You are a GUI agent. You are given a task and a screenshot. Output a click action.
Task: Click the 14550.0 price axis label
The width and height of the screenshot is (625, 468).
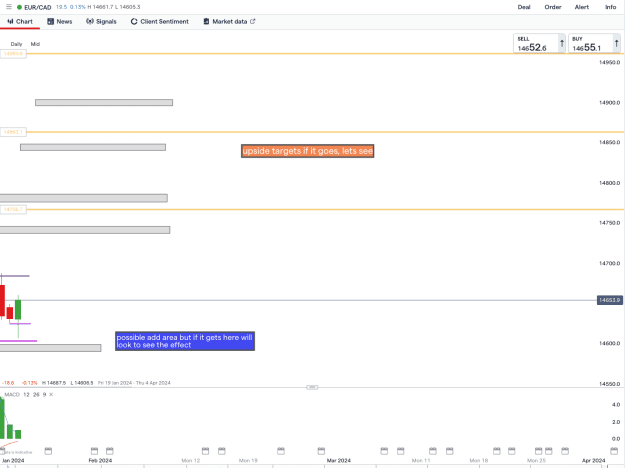609,384
